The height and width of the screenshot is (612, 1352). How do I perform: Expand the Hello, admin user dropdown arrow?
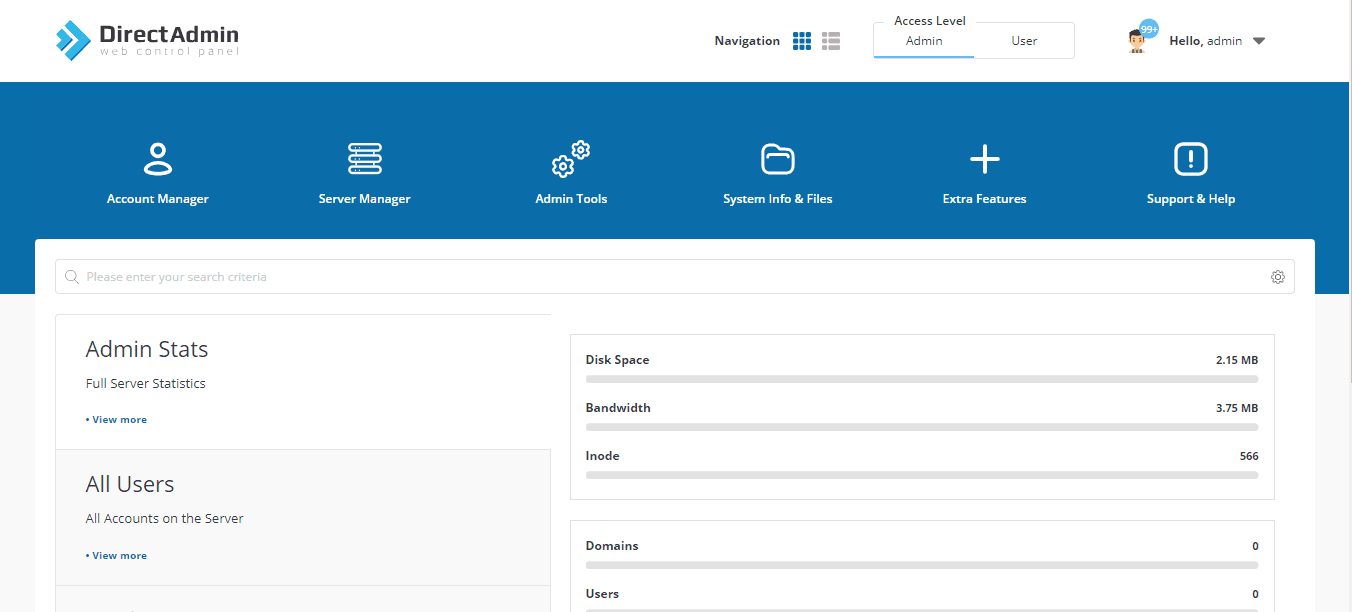click(1259, 41)
